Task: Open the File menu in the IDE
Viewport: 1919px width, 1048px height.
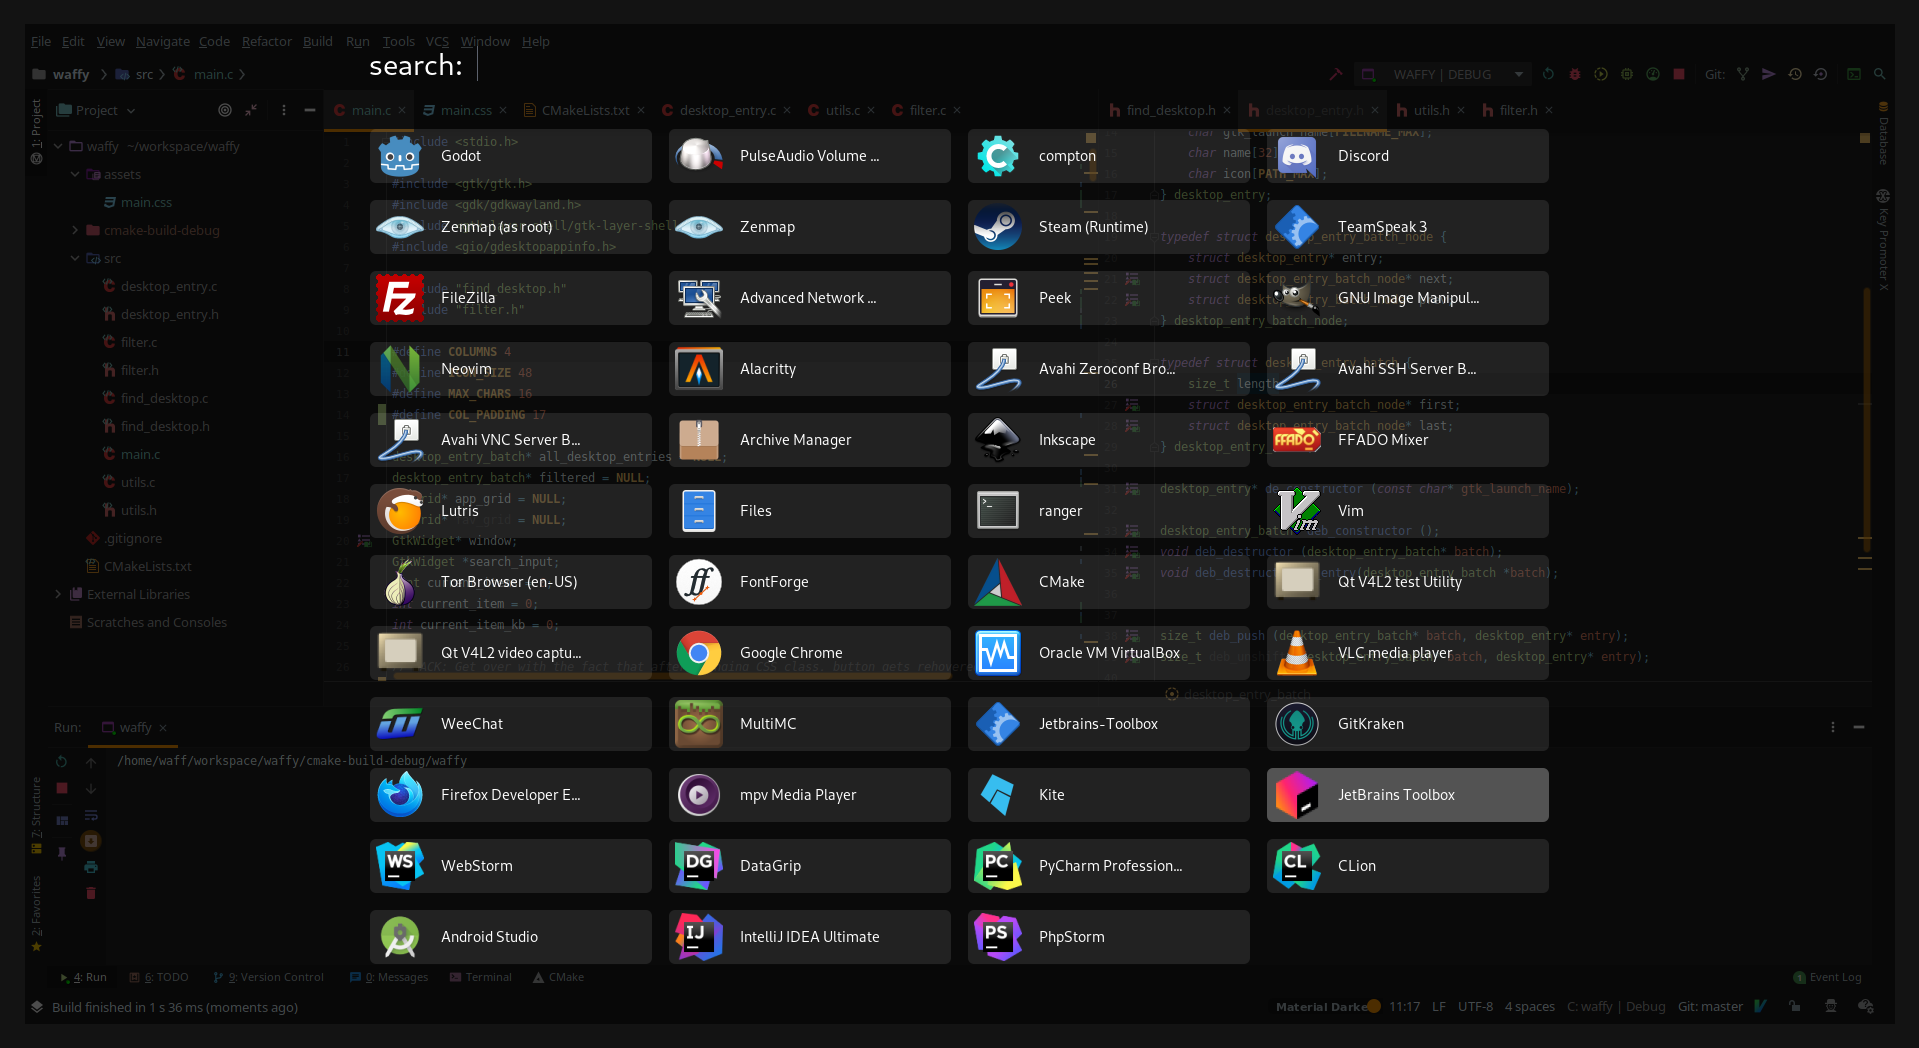Action: tap(41, 42)
